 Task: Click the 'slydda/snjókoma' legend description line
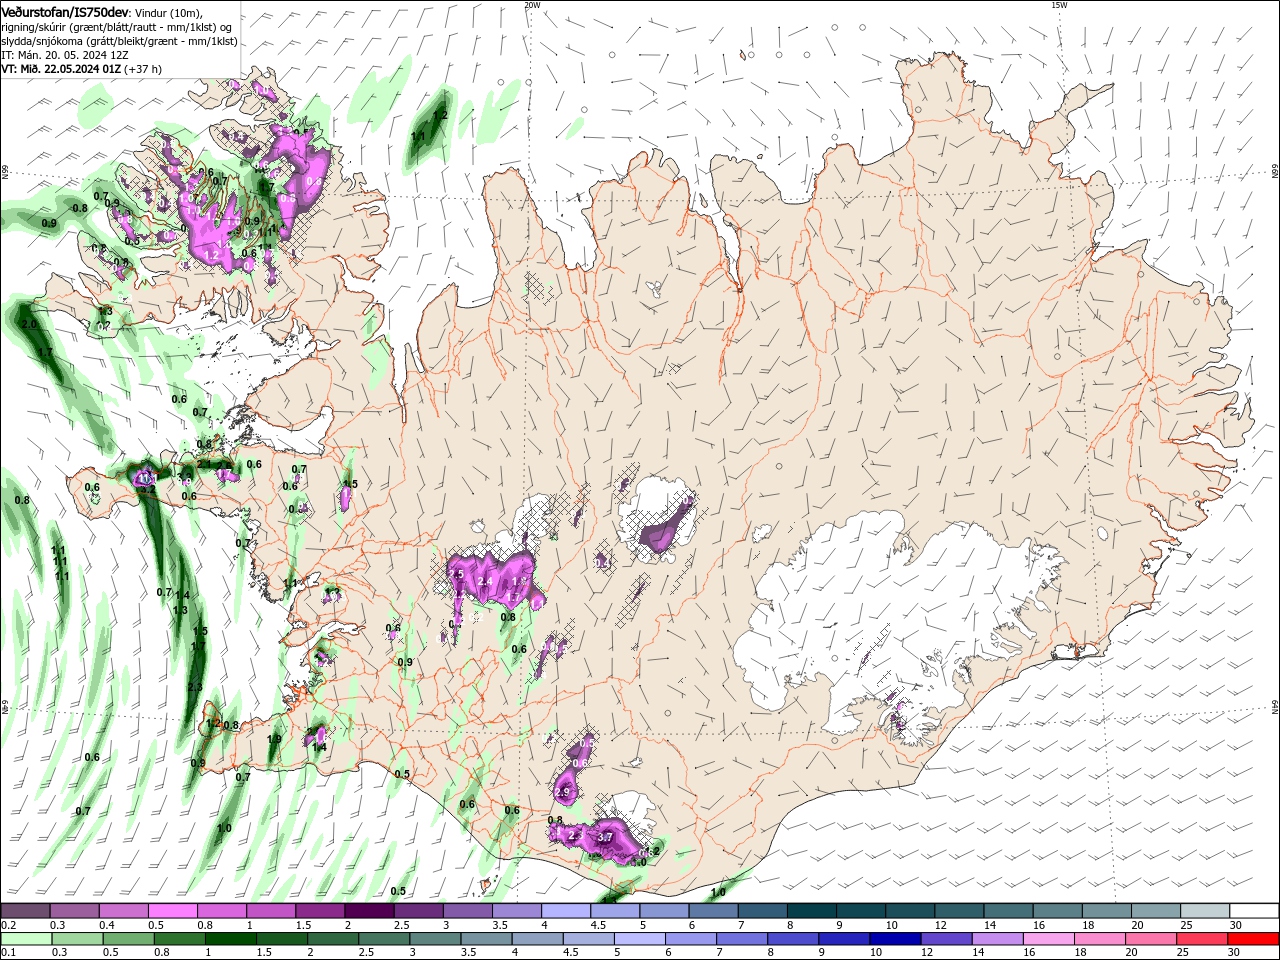119,41
